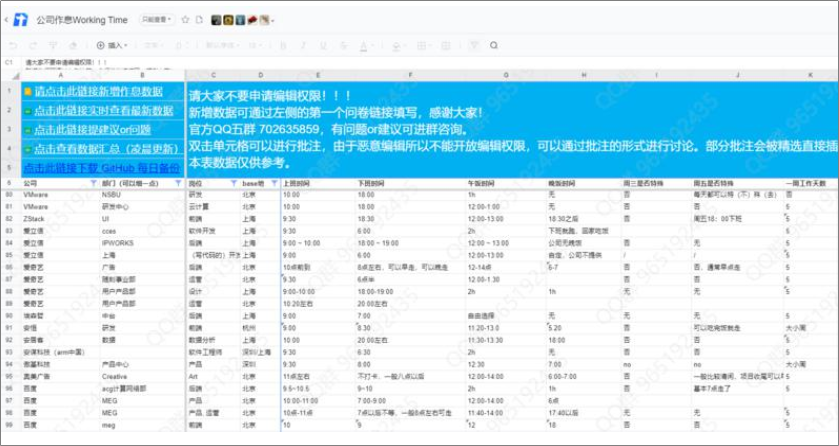Open the filter for 岗位 column
The height and width of the screenshot is (446, 839).
click(233, 183)
